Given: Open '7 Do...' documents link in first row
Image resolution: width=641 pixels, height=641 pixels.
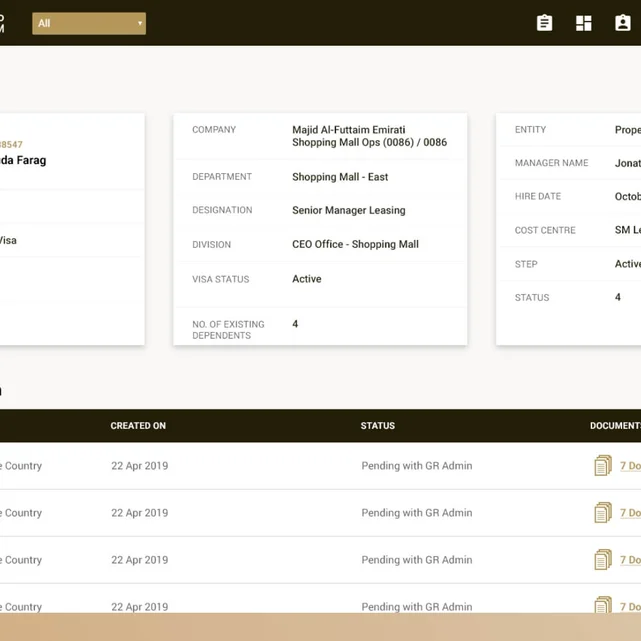Looking at the screenshot, I should 630,466.
